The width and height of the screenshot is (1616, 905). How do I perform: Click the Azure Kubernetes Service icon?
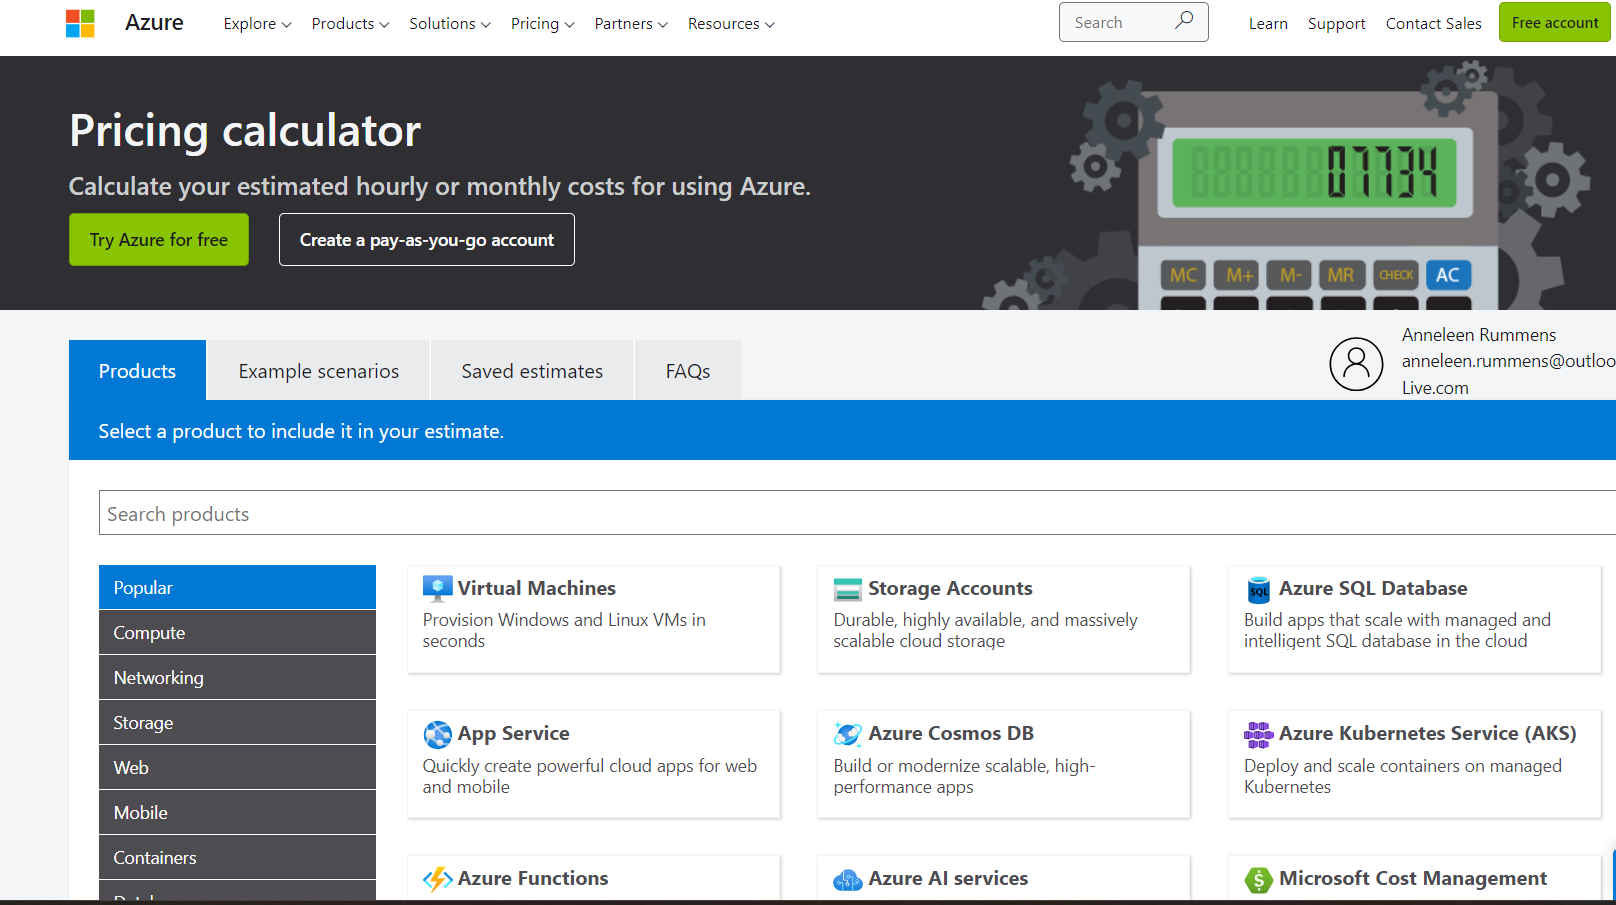(1258, 734)
